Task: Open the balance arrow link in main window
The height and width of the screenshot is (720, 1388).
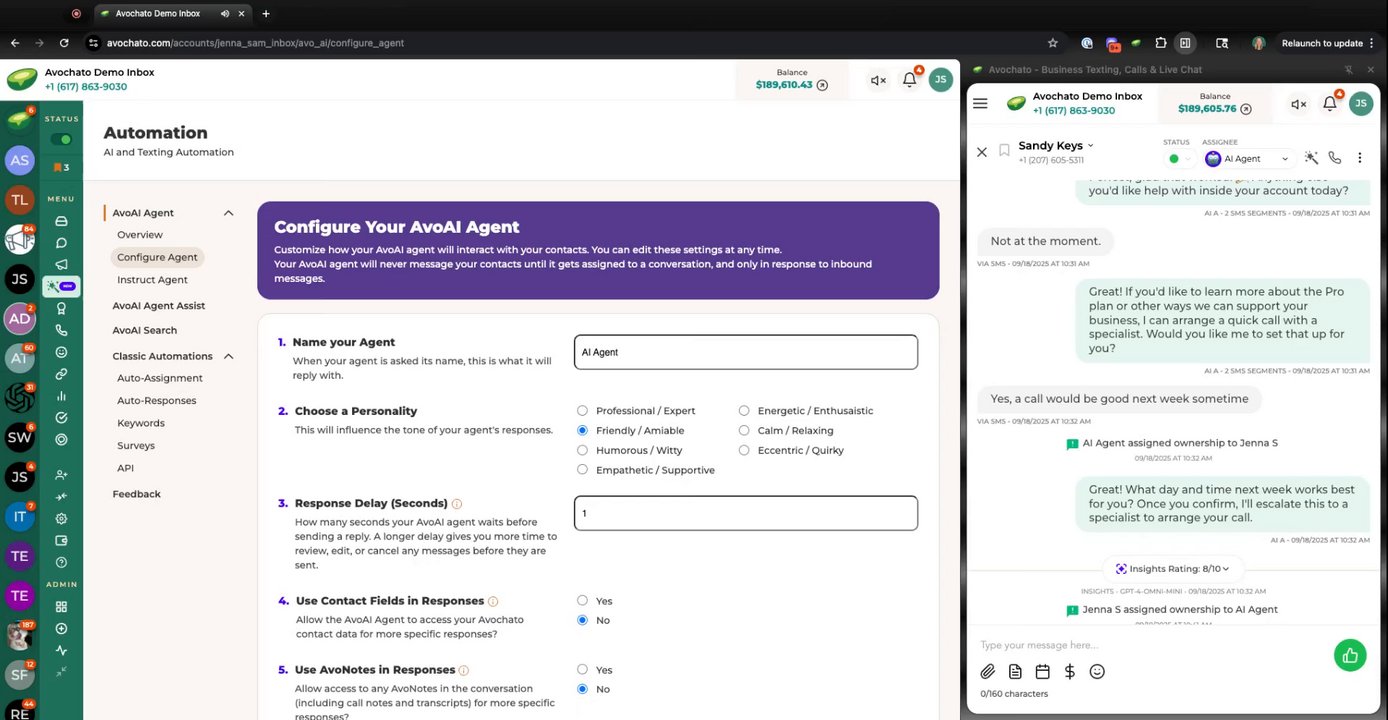Action: pos(823,85)
